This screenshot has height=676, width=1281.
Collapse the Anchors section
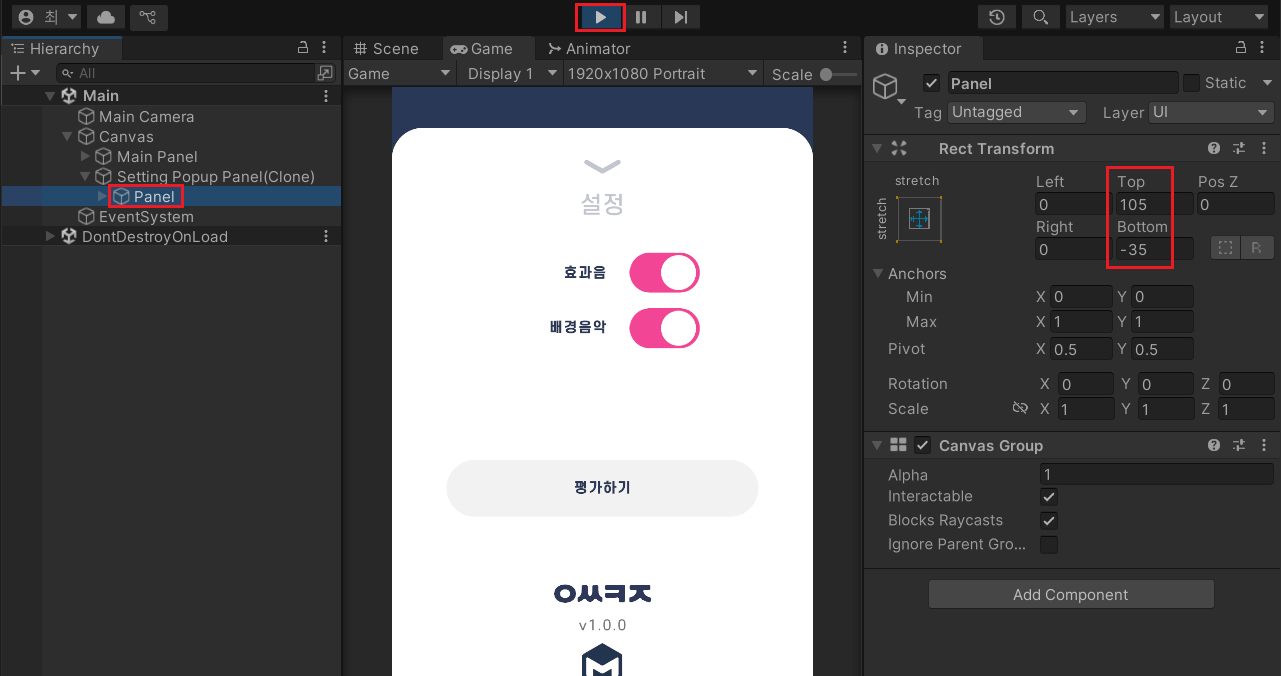[878, 273]
